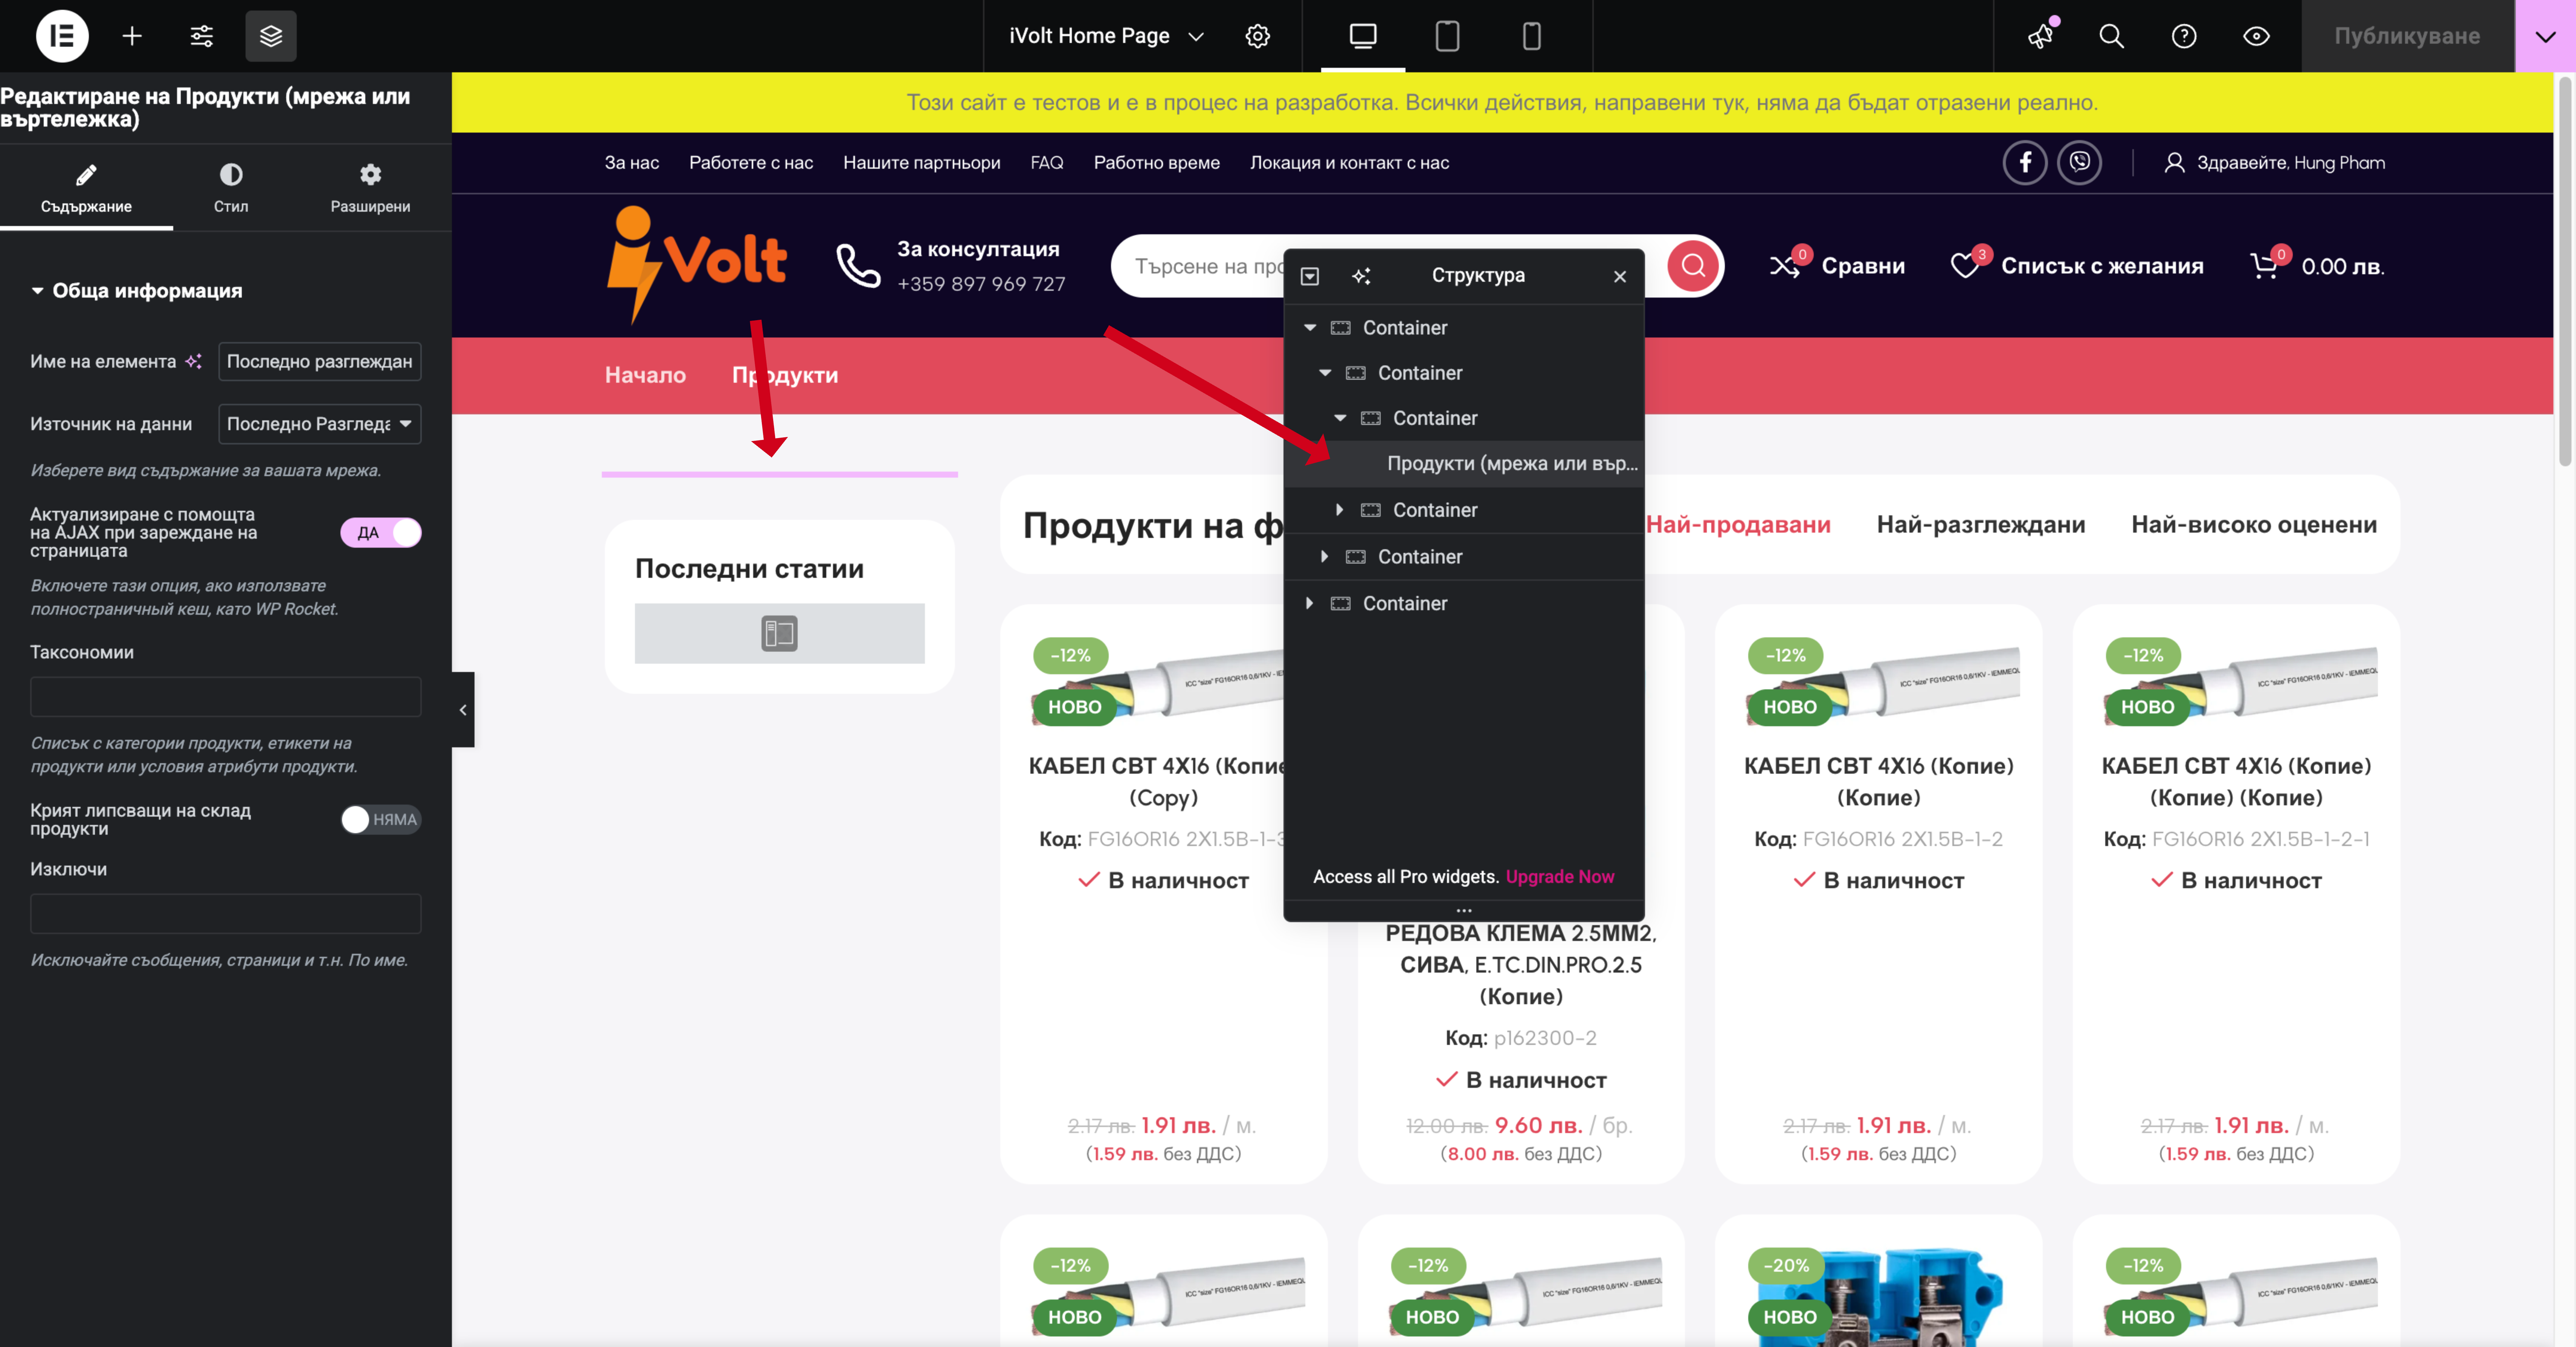Click the Таксономии input field

[x=226, y=696]
